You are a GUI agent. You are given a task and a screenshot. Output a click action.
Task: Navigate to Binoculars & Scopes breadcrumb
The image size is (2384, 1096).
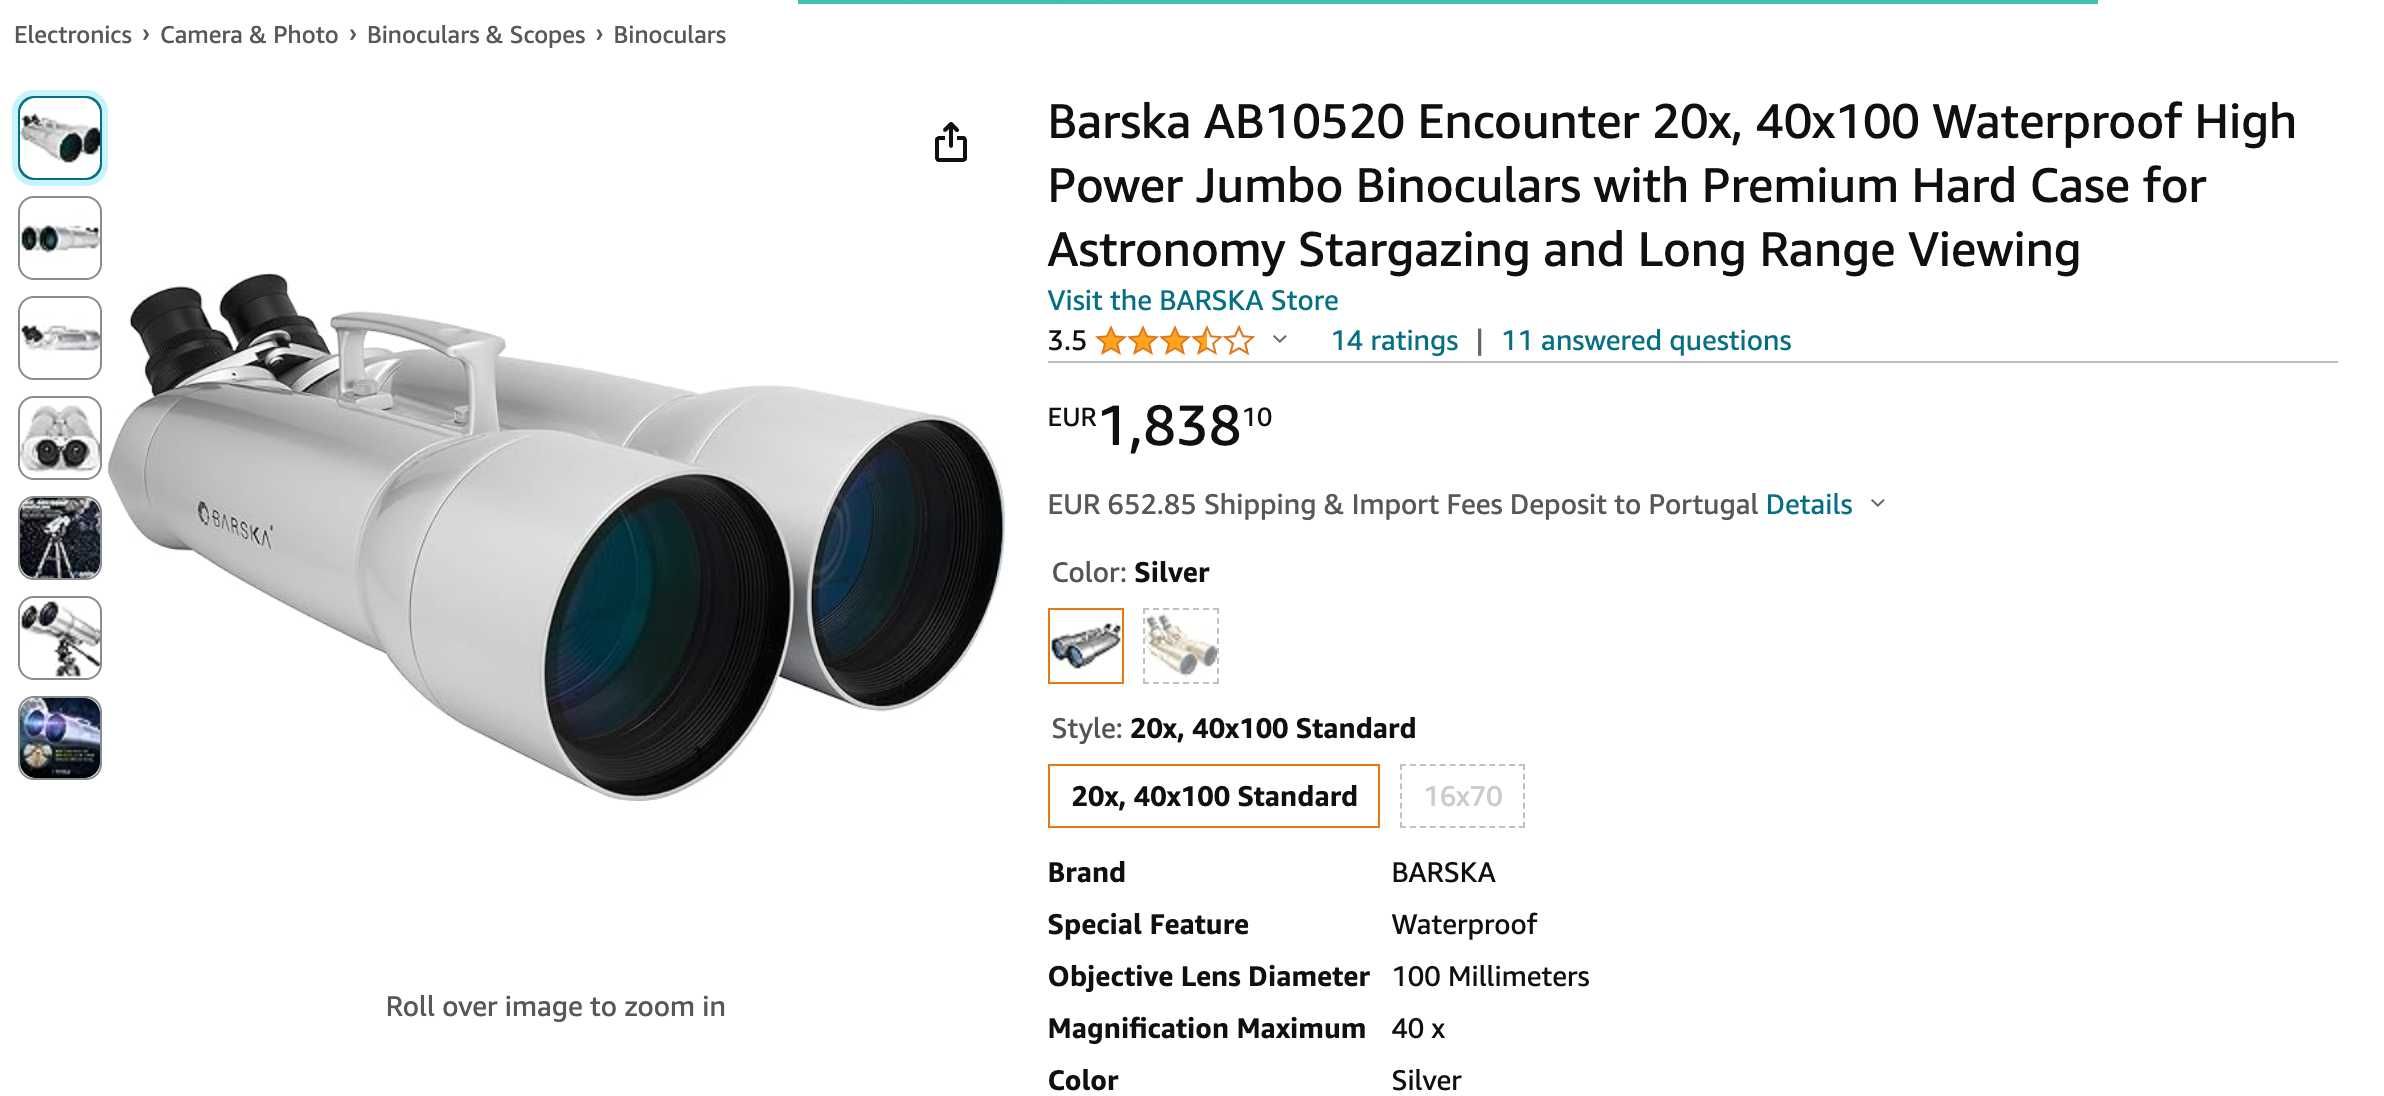476,35
